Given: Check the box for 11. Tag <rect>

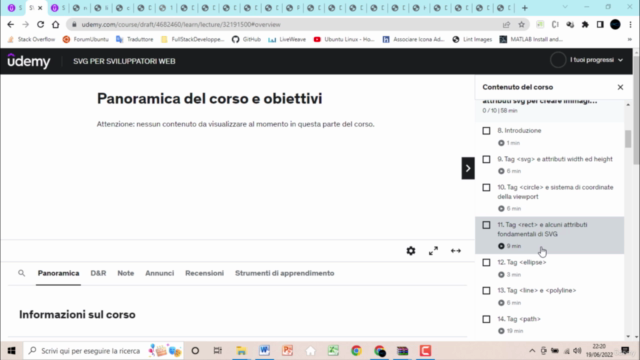Looking at the screenshot, I should [x=486, y=225].
